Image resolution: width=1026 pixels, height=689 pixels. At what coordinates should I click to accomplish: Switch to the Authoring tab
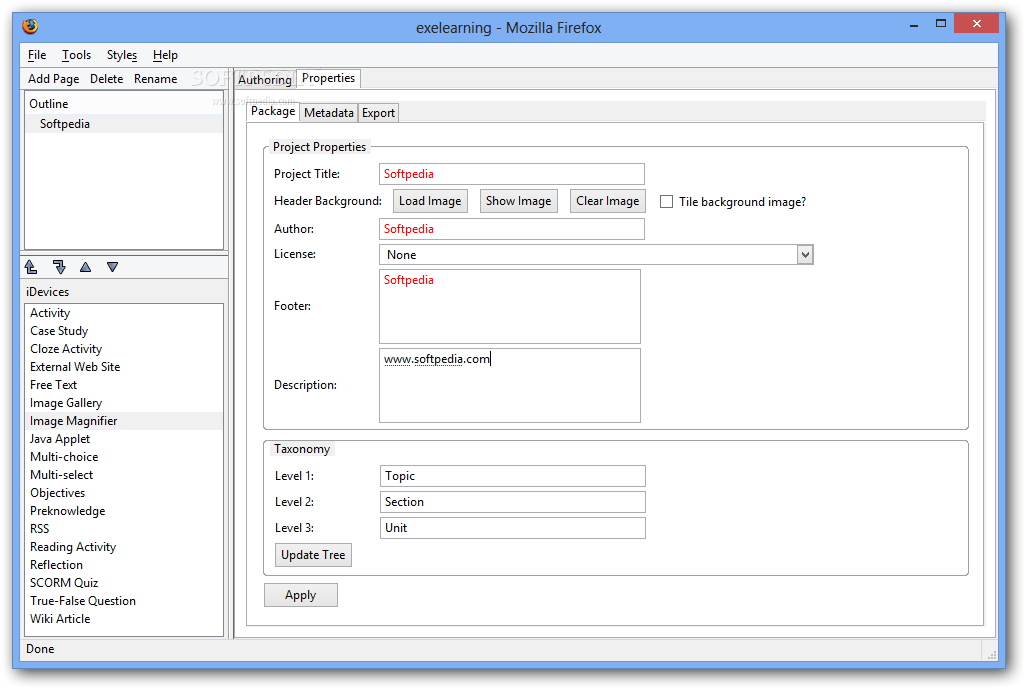click(x=265, y=79)
